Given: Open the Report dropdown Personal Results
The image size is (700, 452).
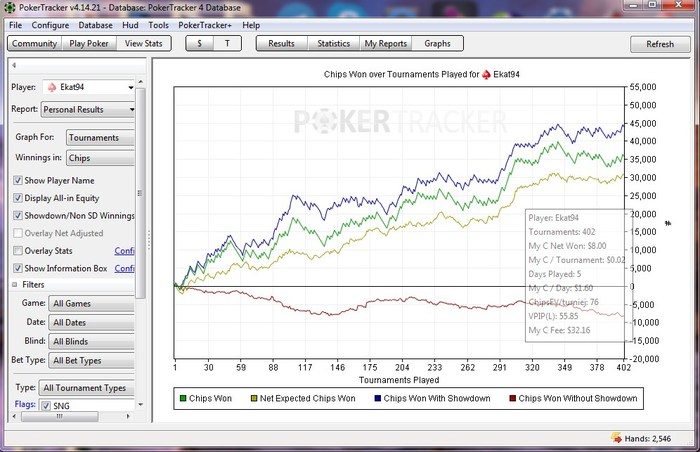Looking at the screenshot, I should pos(88,109).
